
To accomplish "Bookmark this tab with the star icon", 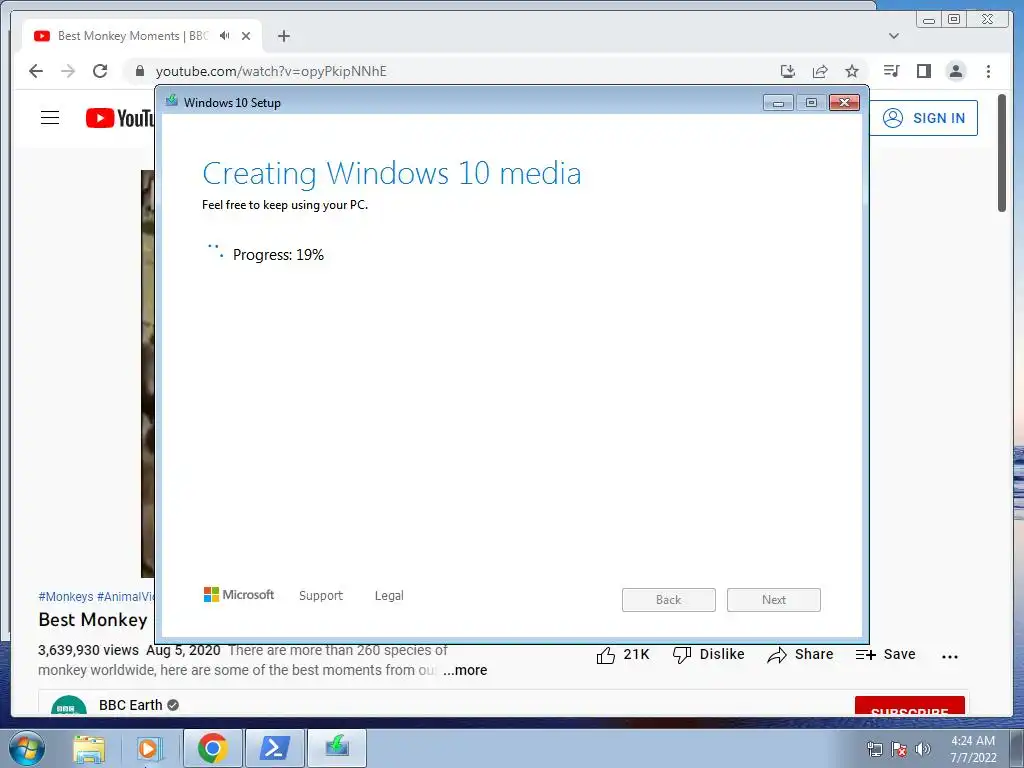I will pos(852,71).
